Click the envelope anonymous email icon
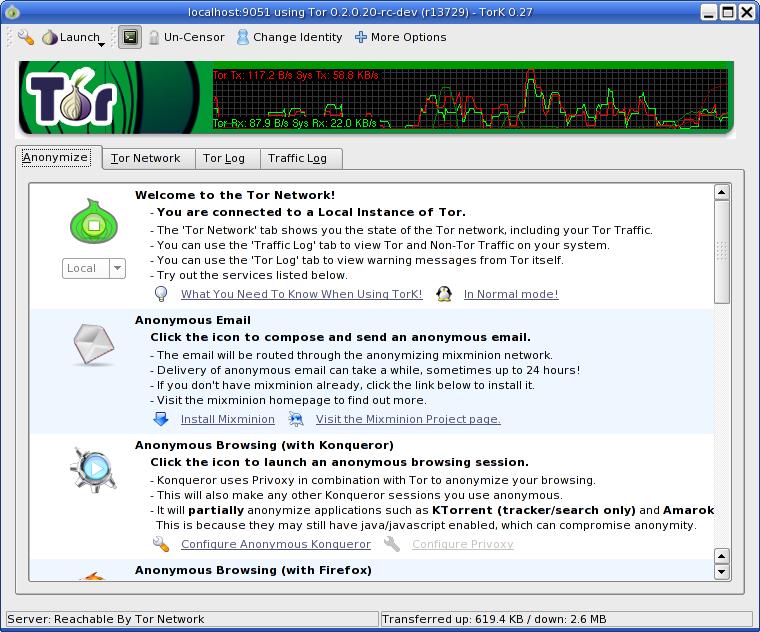The width and height of the screenshot is (760, 632). (x=94, y=345)
